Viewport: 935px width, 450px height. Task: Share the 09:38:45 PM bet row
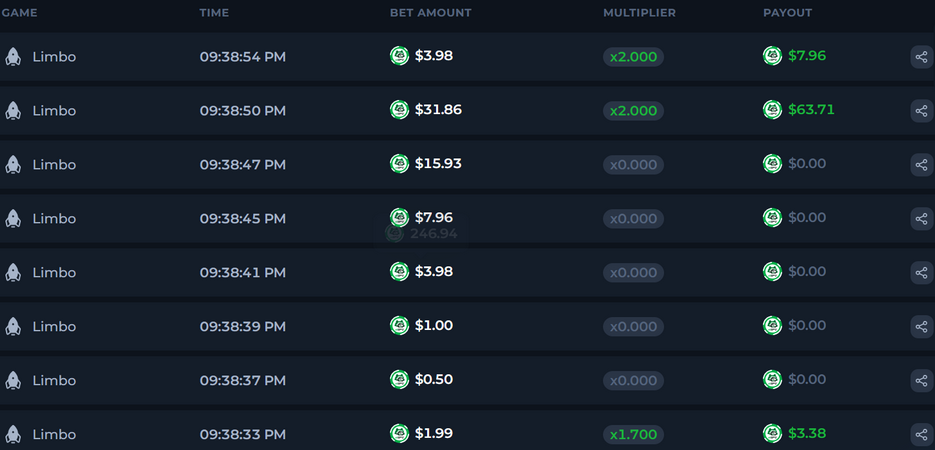[x=921, y=219]
